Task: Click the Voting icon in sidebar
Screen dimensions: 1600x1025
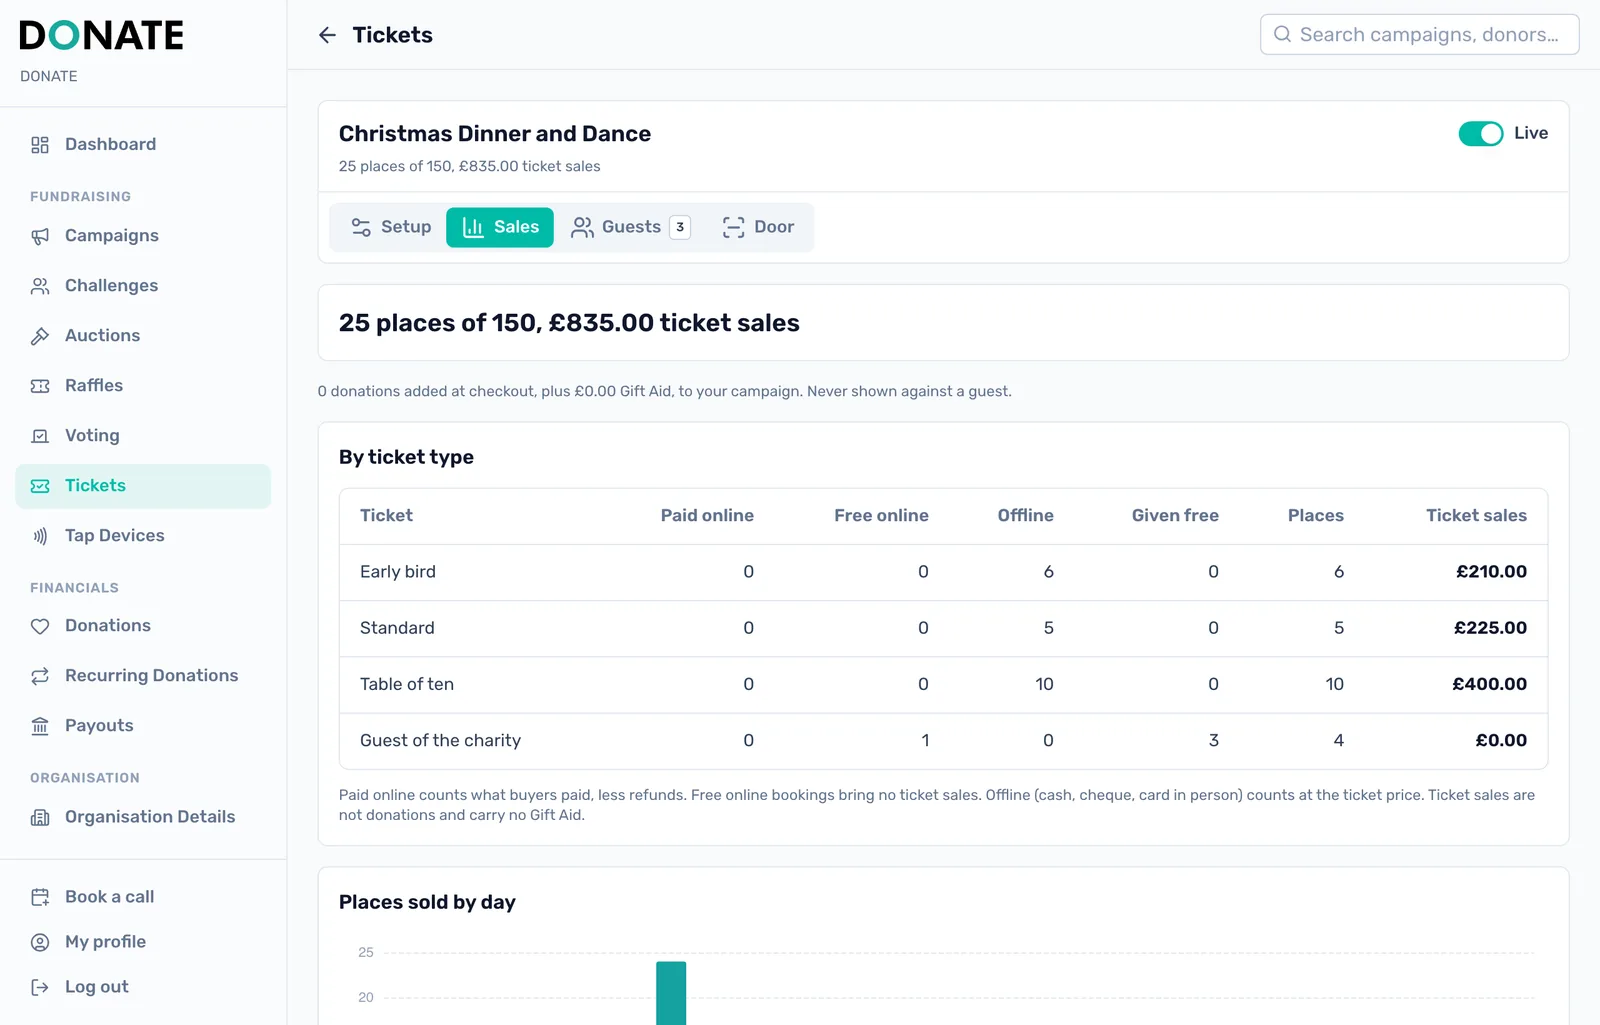Action: (40, 436)
